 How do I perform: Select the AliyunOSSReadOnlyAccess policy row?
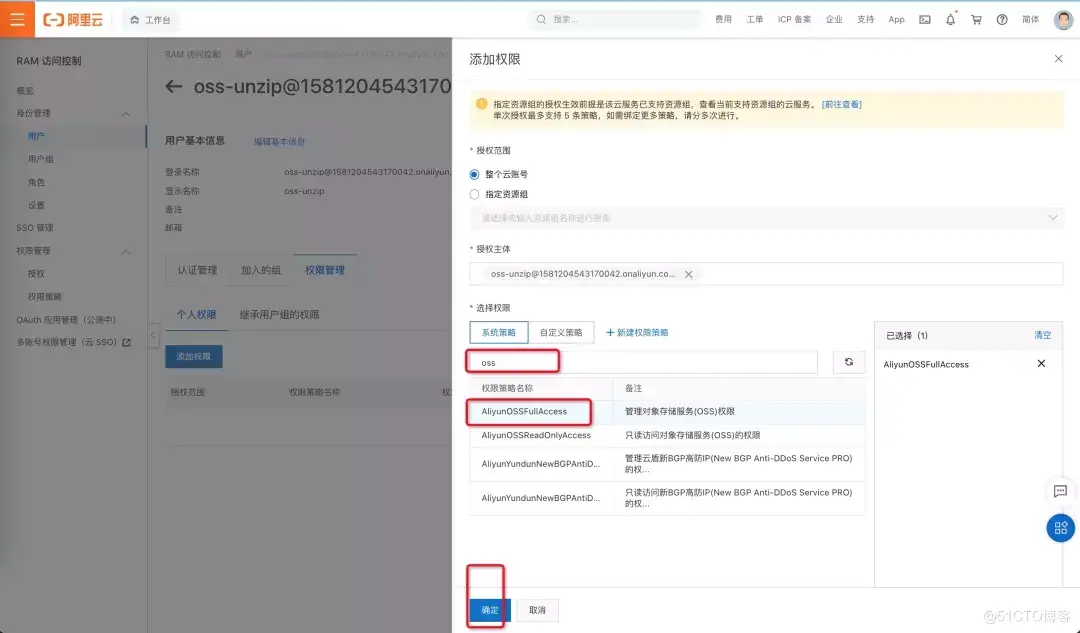click(x=667, y=435)
